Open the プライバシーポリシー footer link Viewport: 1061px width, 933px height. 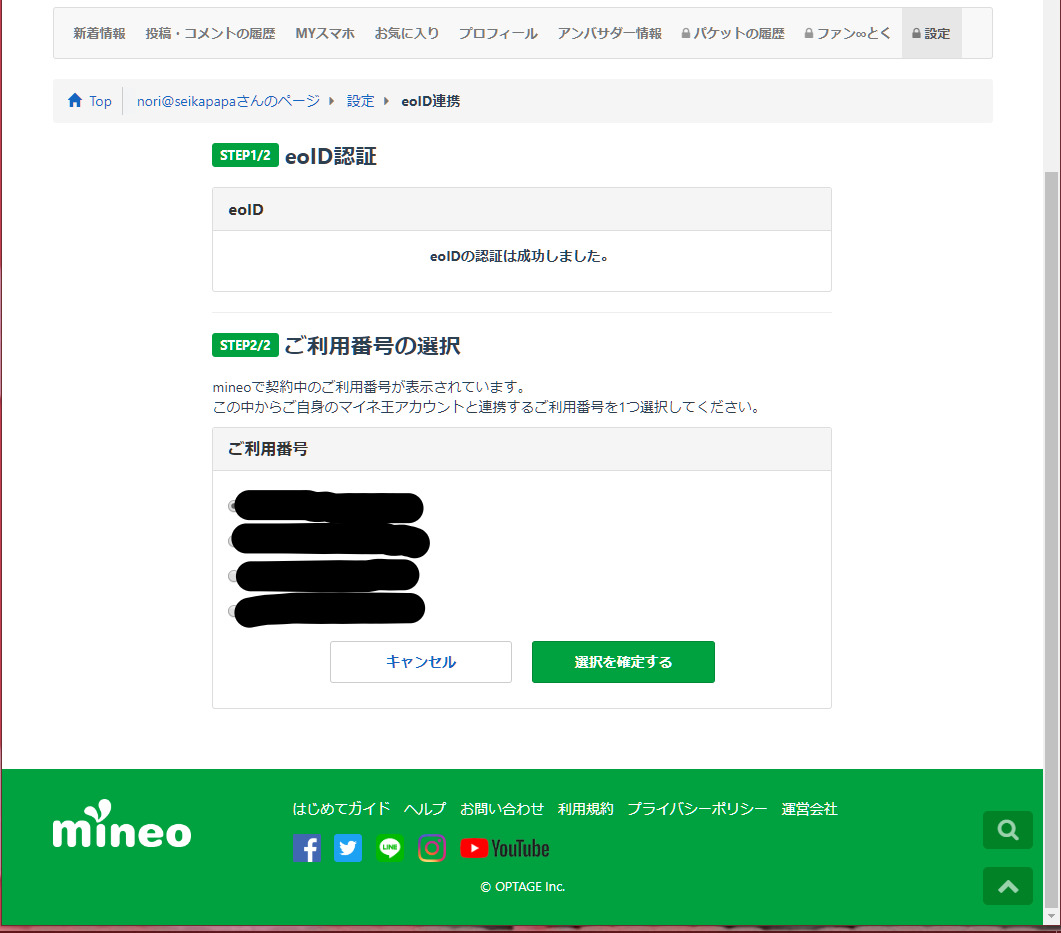(697, 809)
